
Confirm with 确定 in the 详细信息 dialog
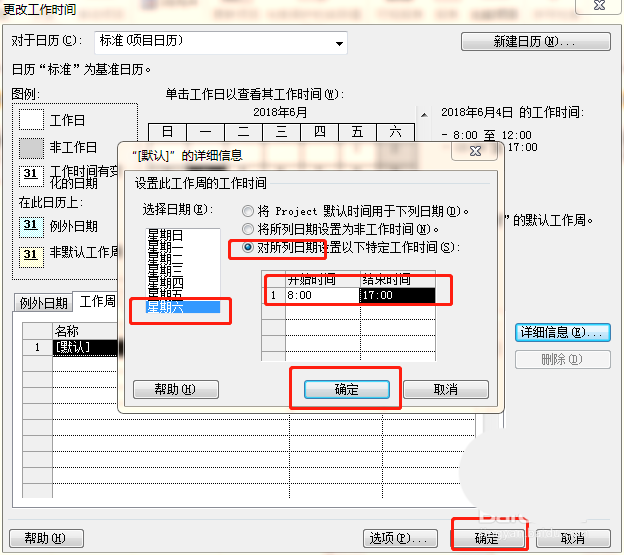pyautogui.click(x=345, y=389)
